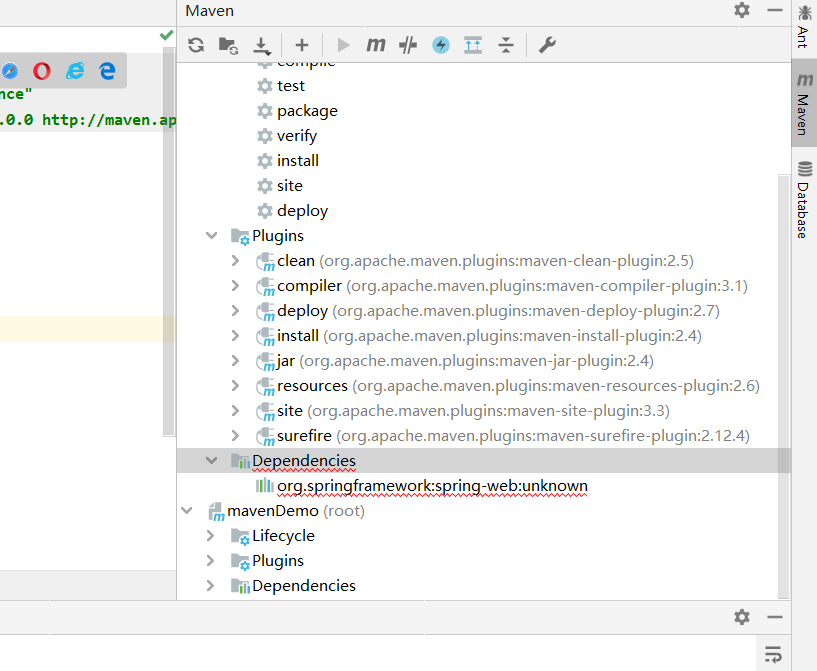The image size is (817, 671).
Task: Download sources and documentation icon
Action: [262, 46]
